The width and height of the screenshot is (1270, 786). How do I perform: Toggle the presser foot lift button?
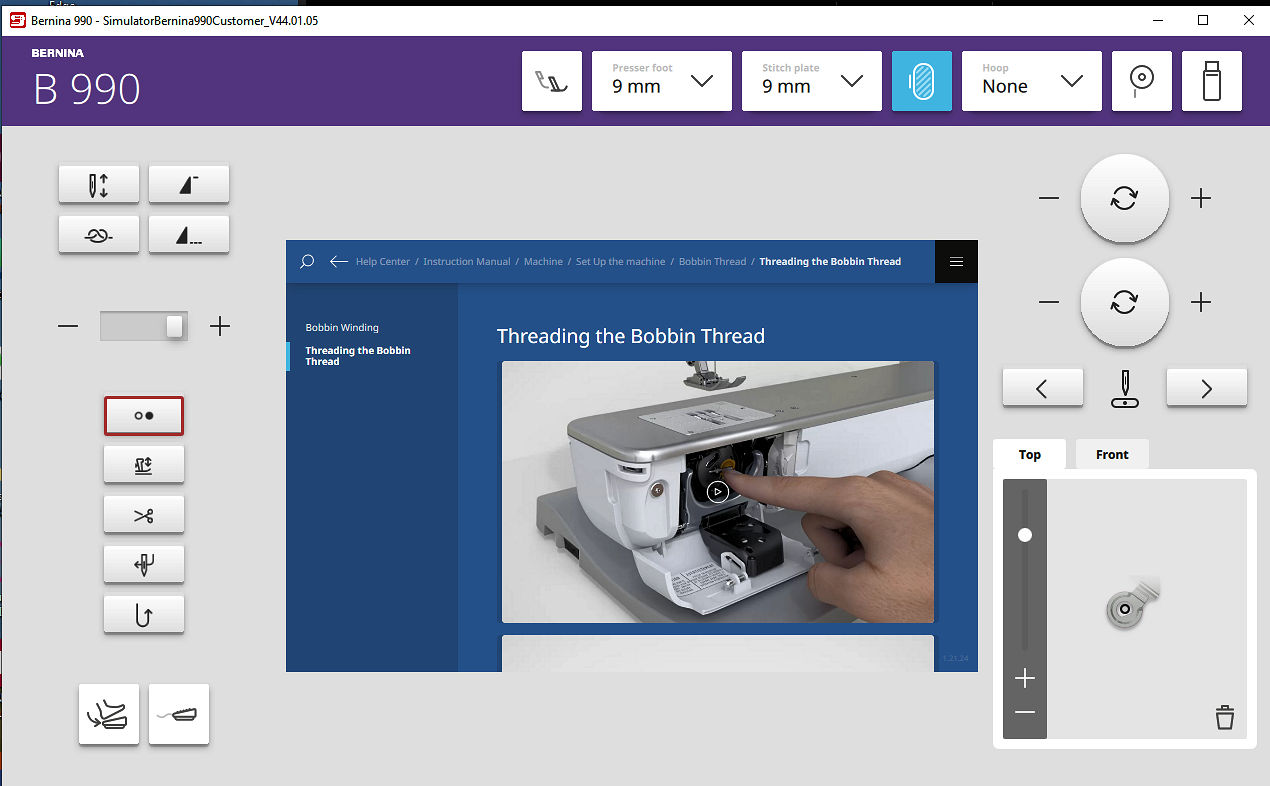pos(144,464)
